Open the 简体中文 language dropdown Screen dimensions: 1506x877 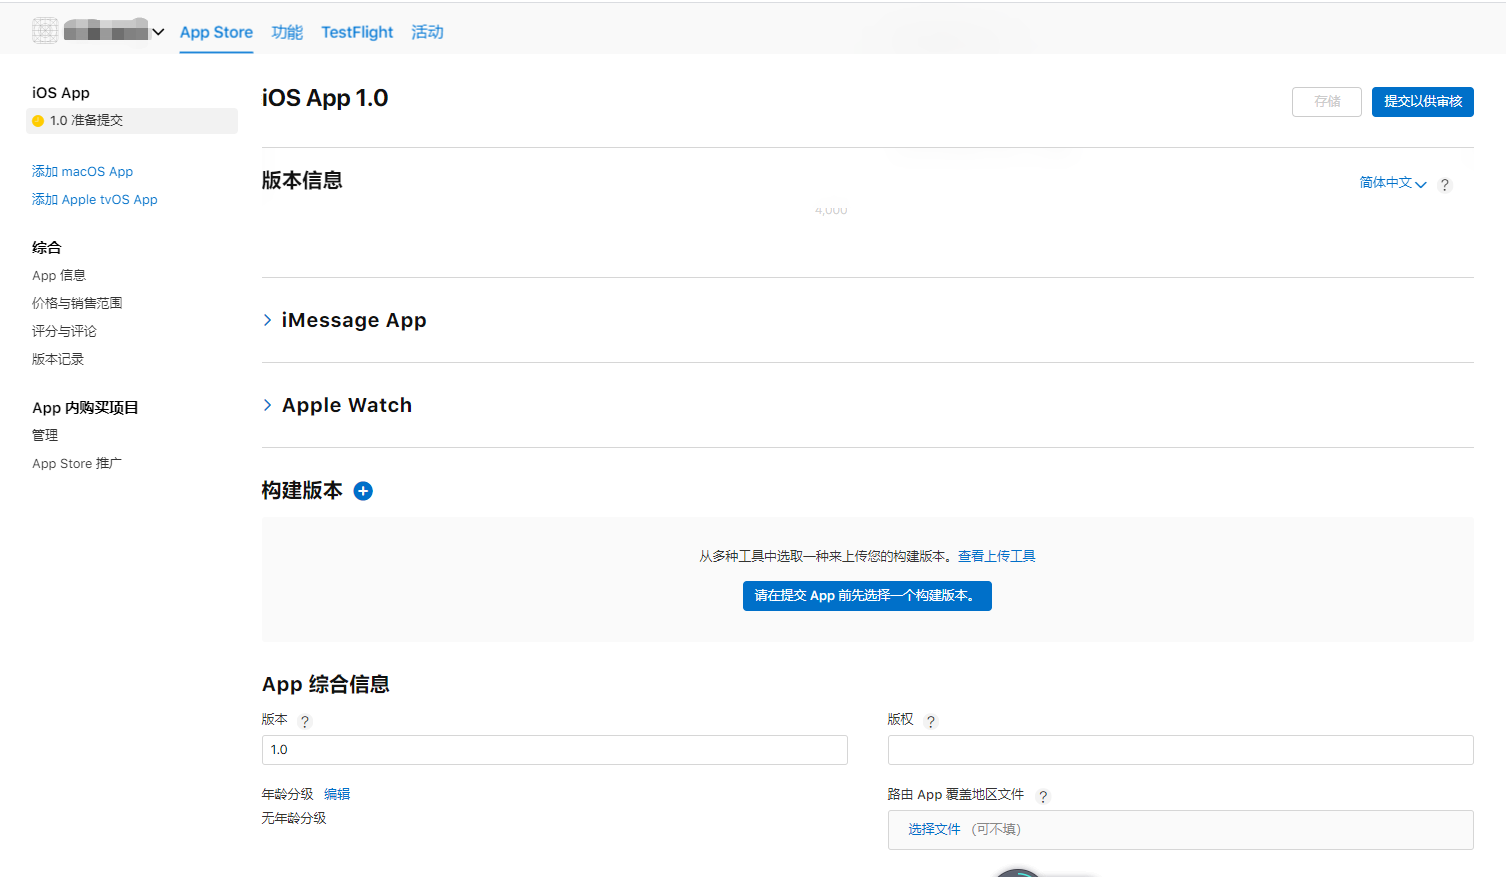point(1392,183)
